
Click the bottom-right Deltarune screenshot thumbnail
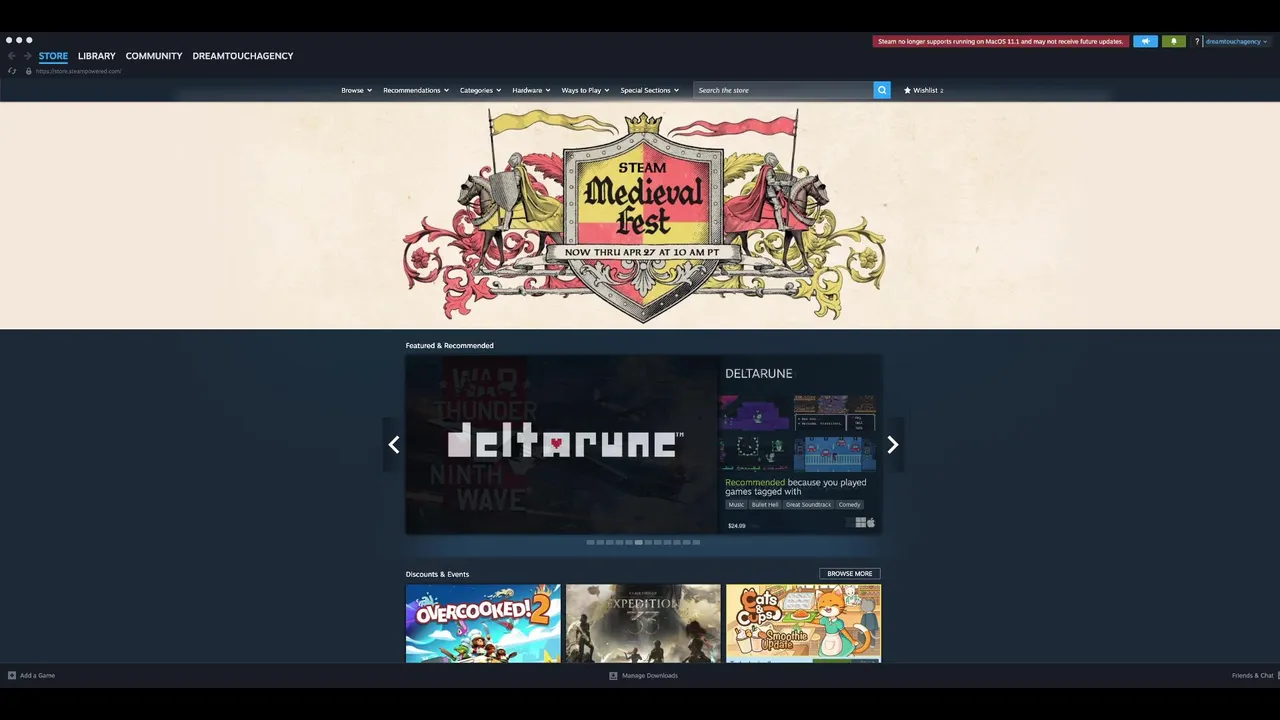point(835,453)
